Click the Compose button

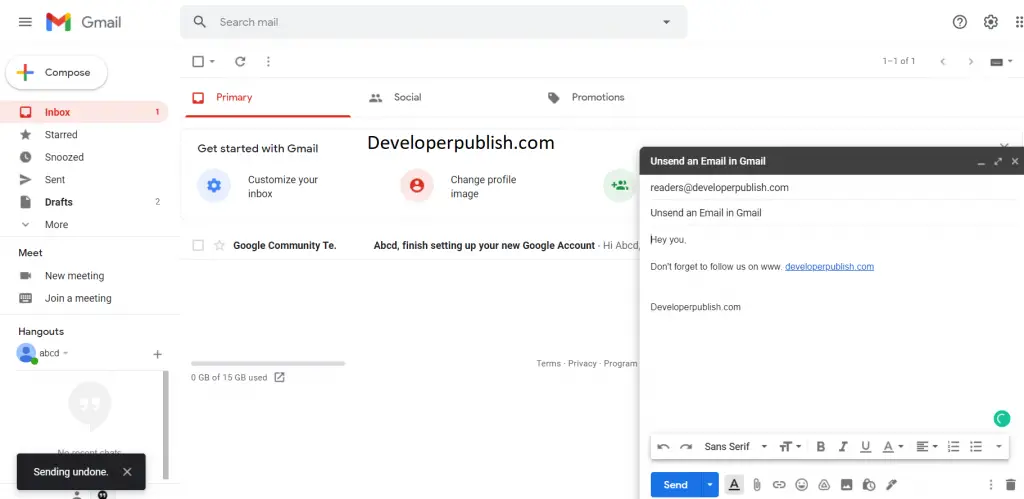[56, 72]
